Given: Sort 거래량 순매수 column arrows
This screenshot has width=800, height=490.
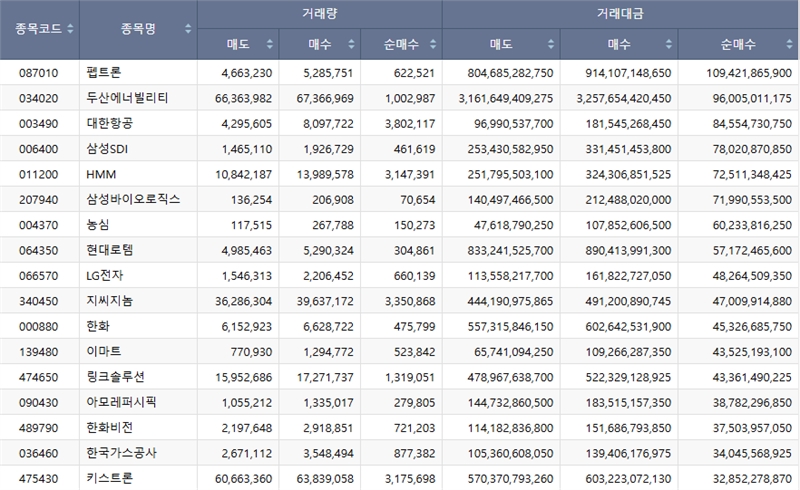Looking at the screenshot, I should tap(433, 44).
